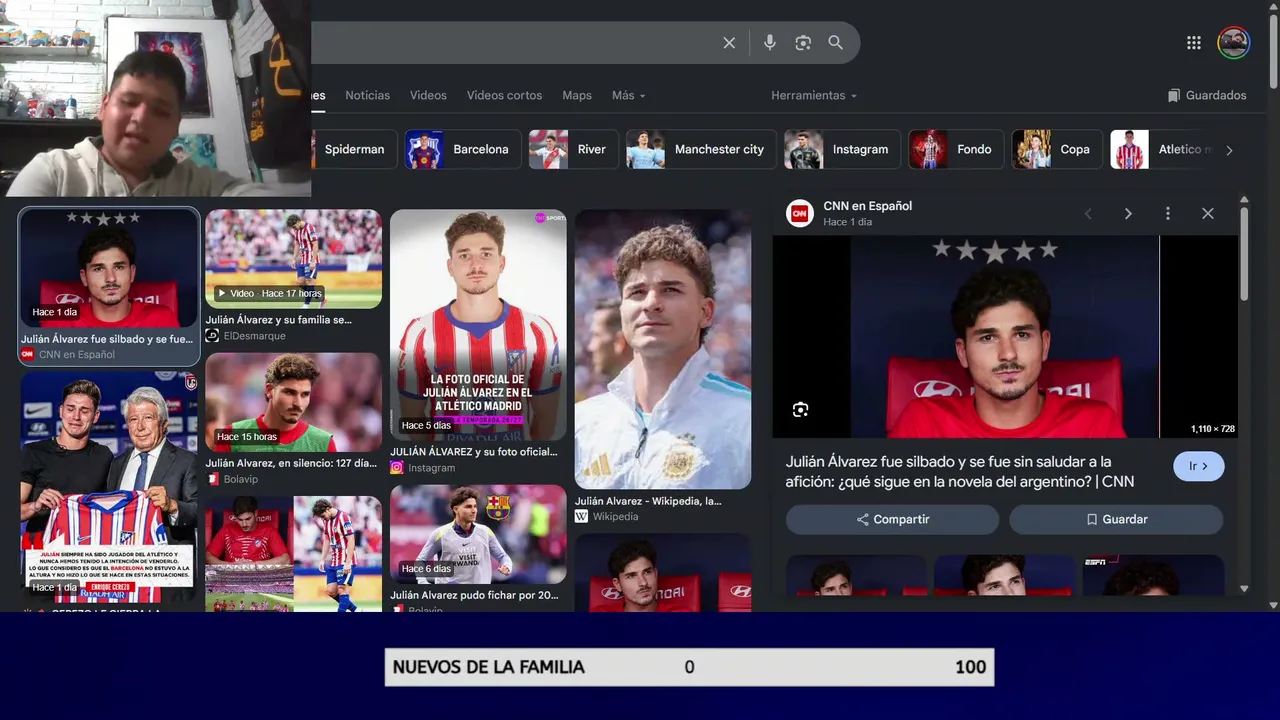Switch to the Noticias tab
This screenshot has width=1280, height=720.
[368, 95]
